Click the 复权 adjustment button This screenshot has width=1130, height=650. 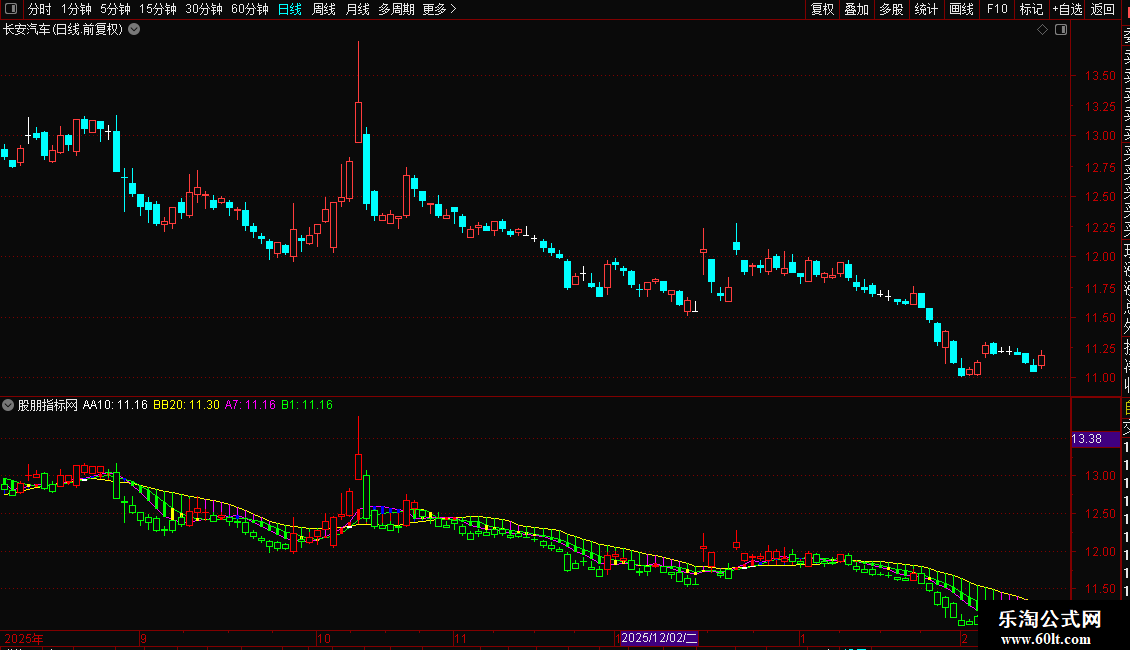(x=822, y=9)
